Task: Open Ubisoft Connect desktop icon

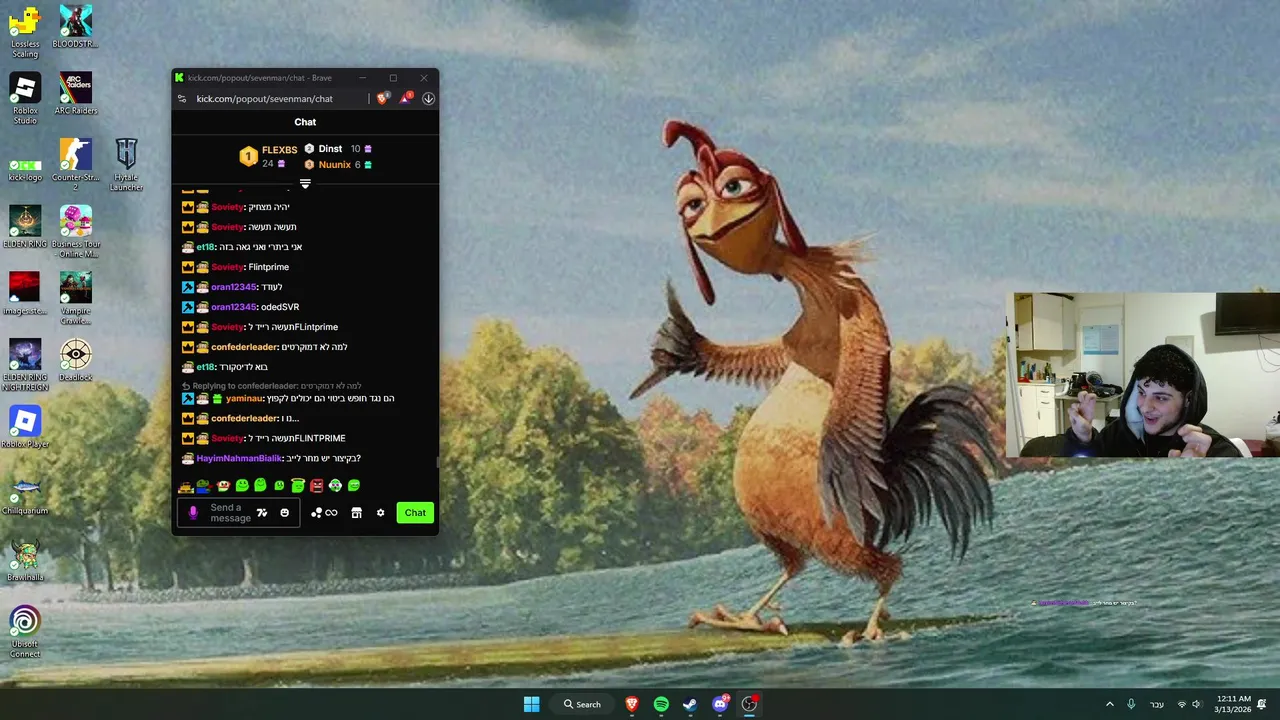Action: tap(25, 632)
